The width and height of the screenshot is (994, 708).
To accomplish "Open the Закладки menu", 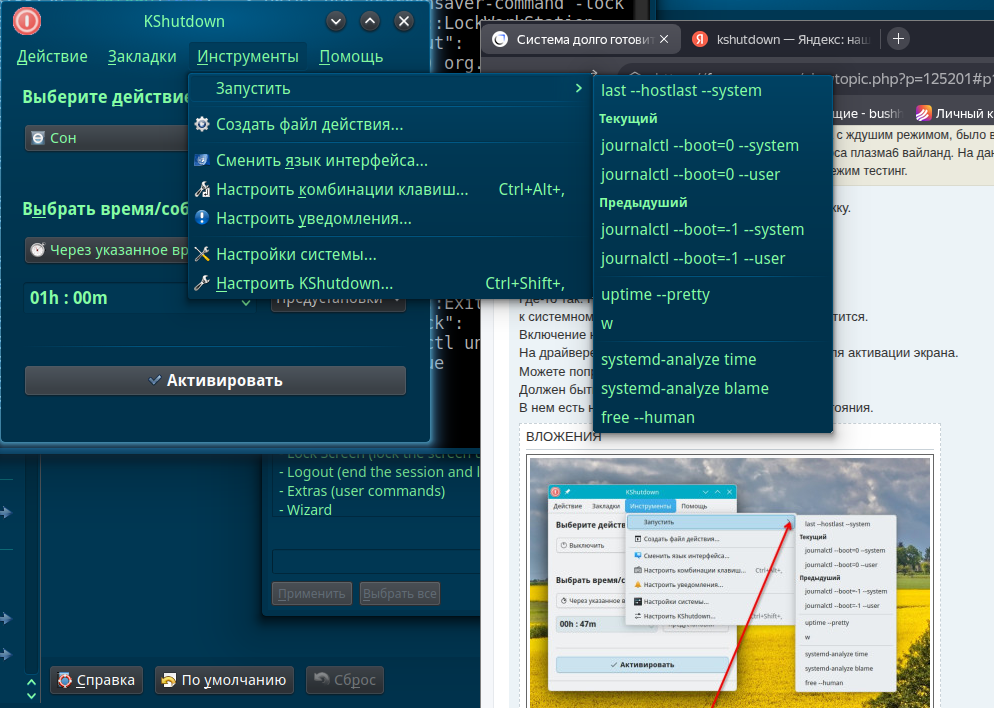I will click(x=142, y=56).
